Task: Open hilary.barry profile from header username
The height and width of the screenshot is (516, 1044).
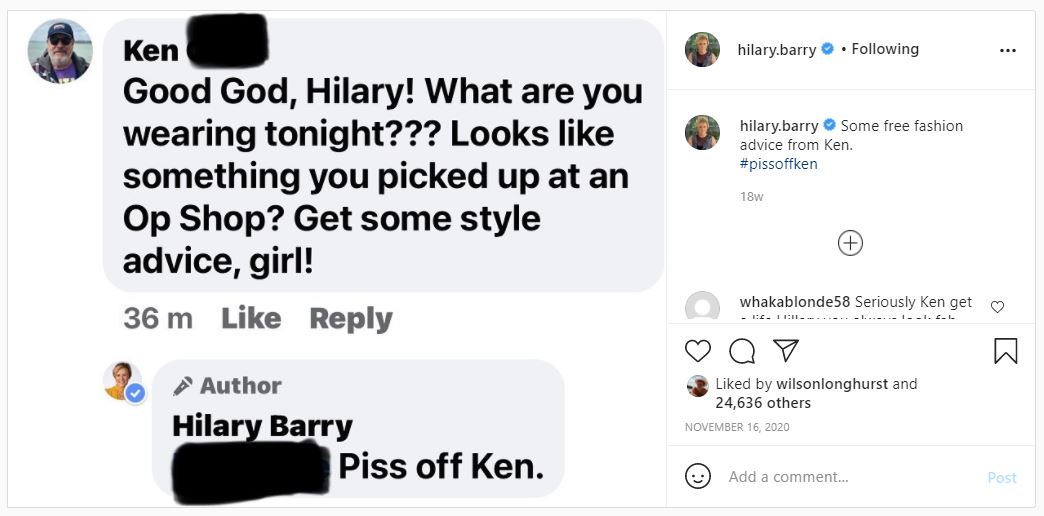Action: pyautogui.click(x=777, y=49)
